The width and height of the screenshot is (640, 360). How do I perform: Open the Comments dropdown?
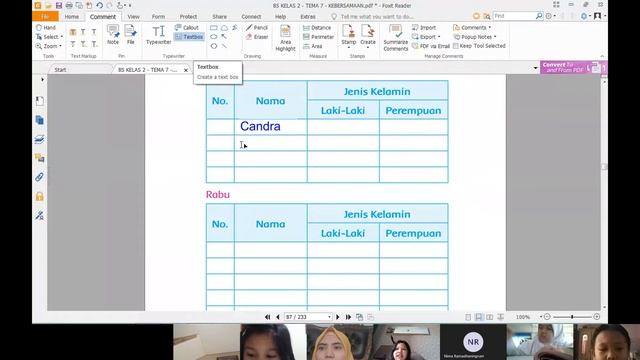(x=472, y=27)
